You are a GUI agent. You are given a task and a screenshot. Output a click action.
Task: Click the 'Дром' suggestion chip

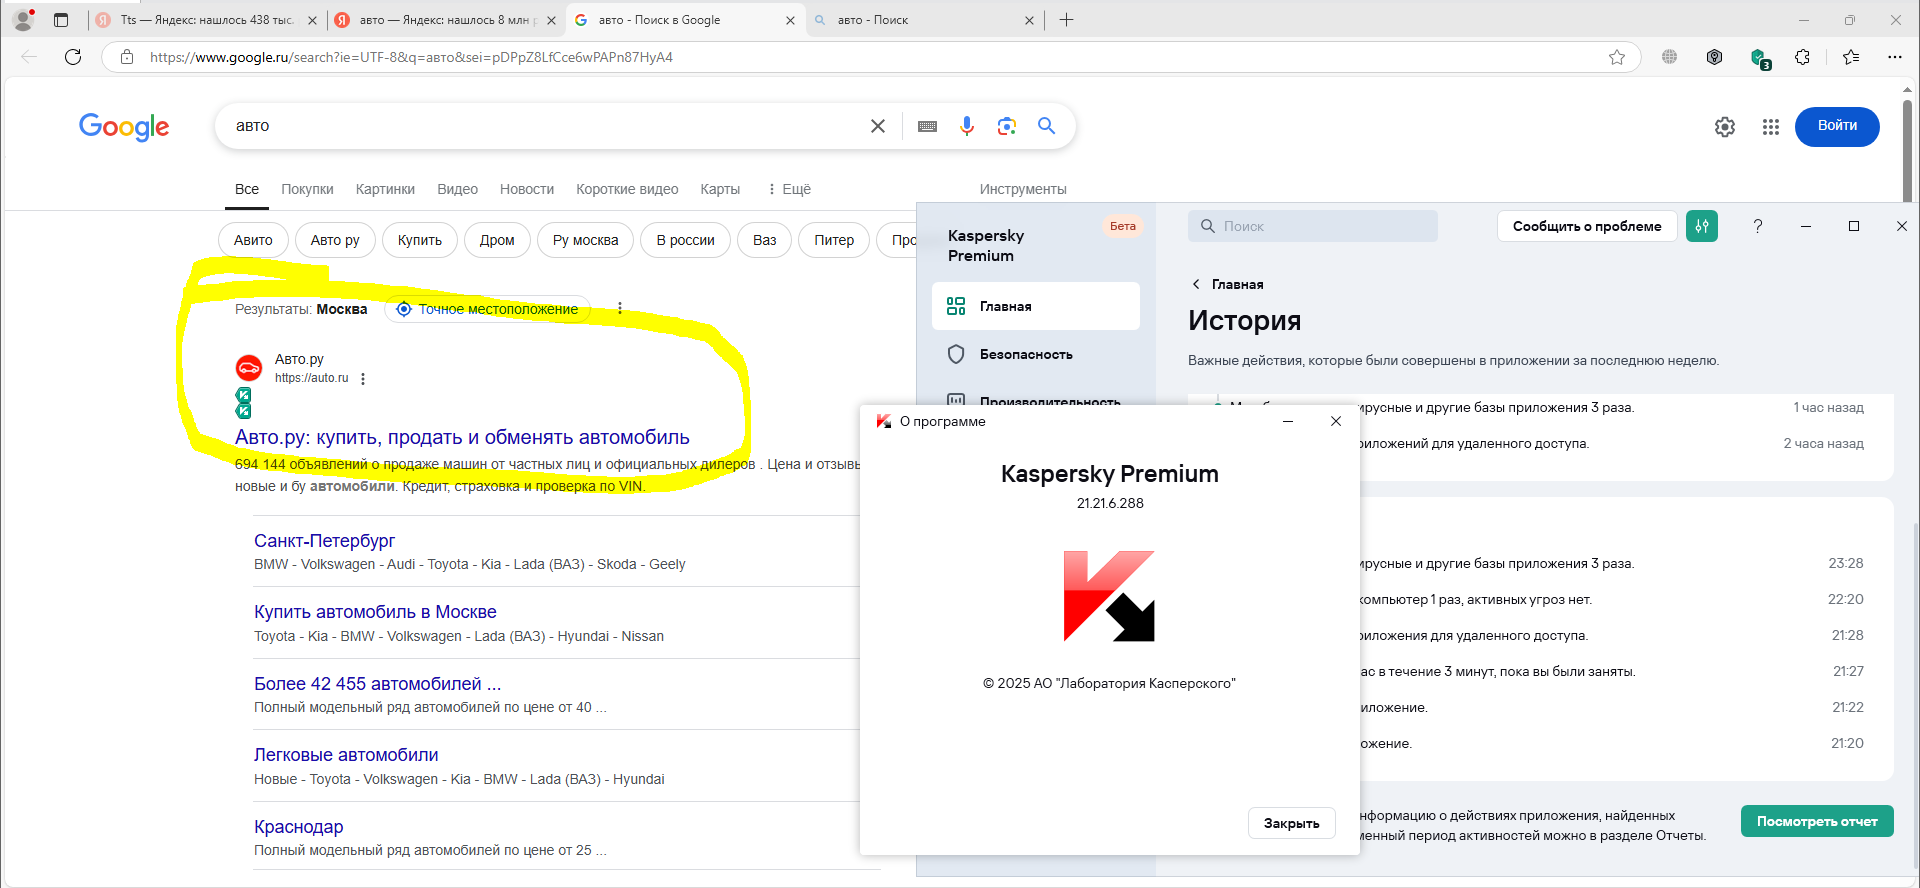497,240
